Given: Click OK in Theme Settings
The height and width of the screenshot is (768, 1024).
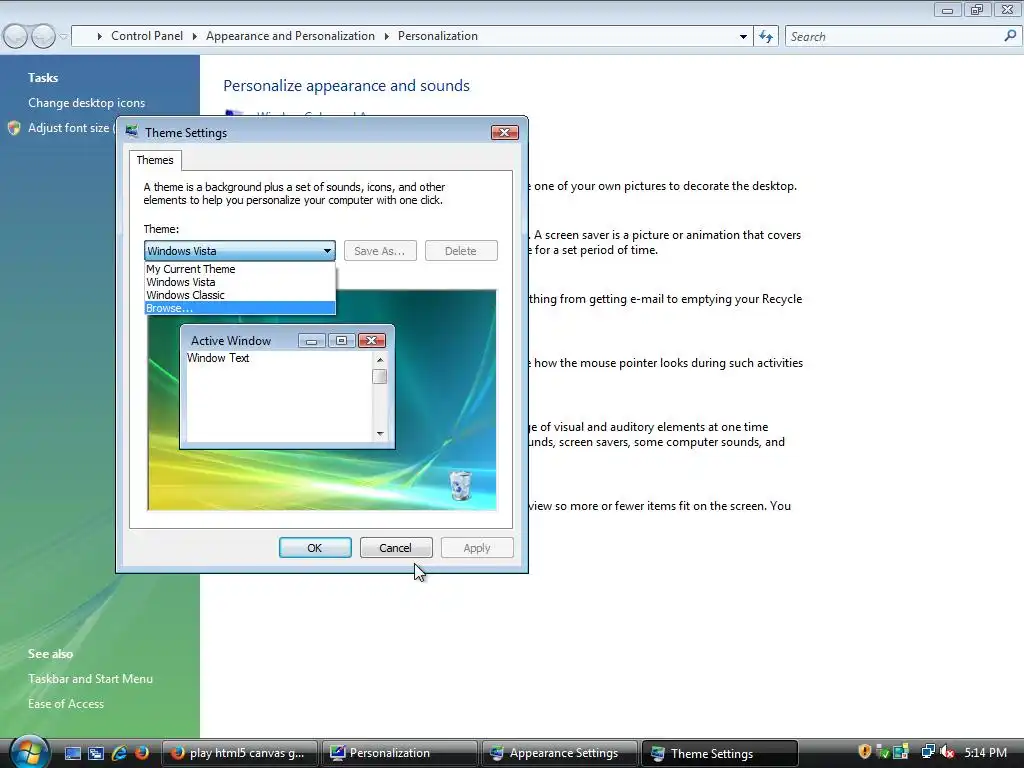Looking at the screenshot, I should pos(315,548).
